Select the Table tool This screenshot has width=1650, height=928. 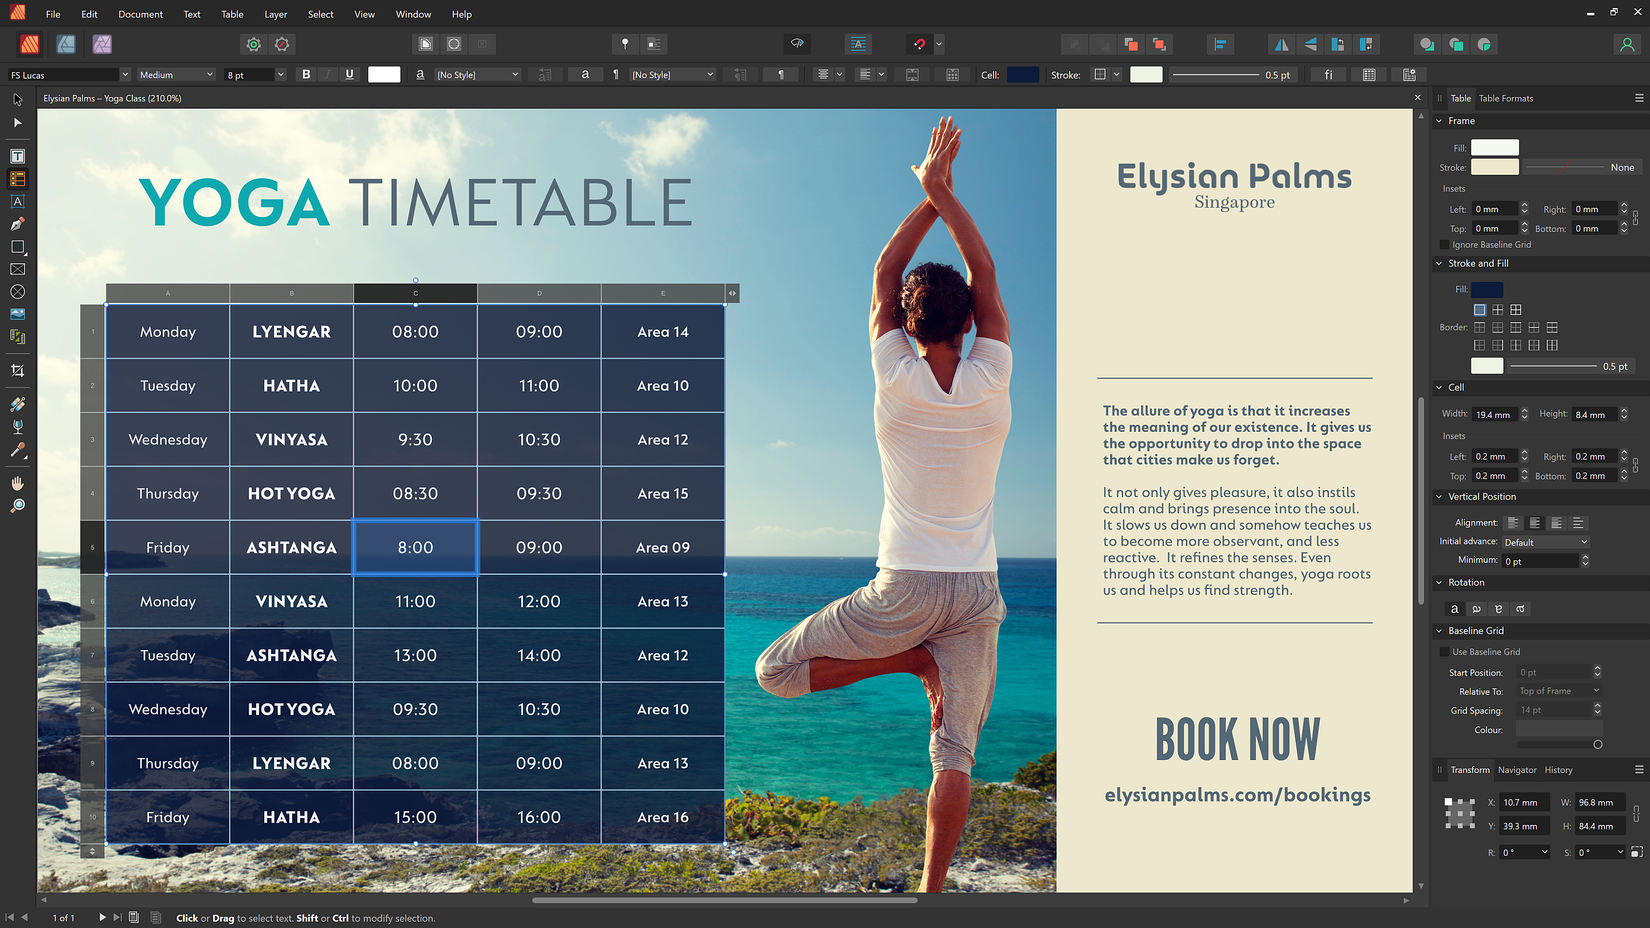[17, 178]
